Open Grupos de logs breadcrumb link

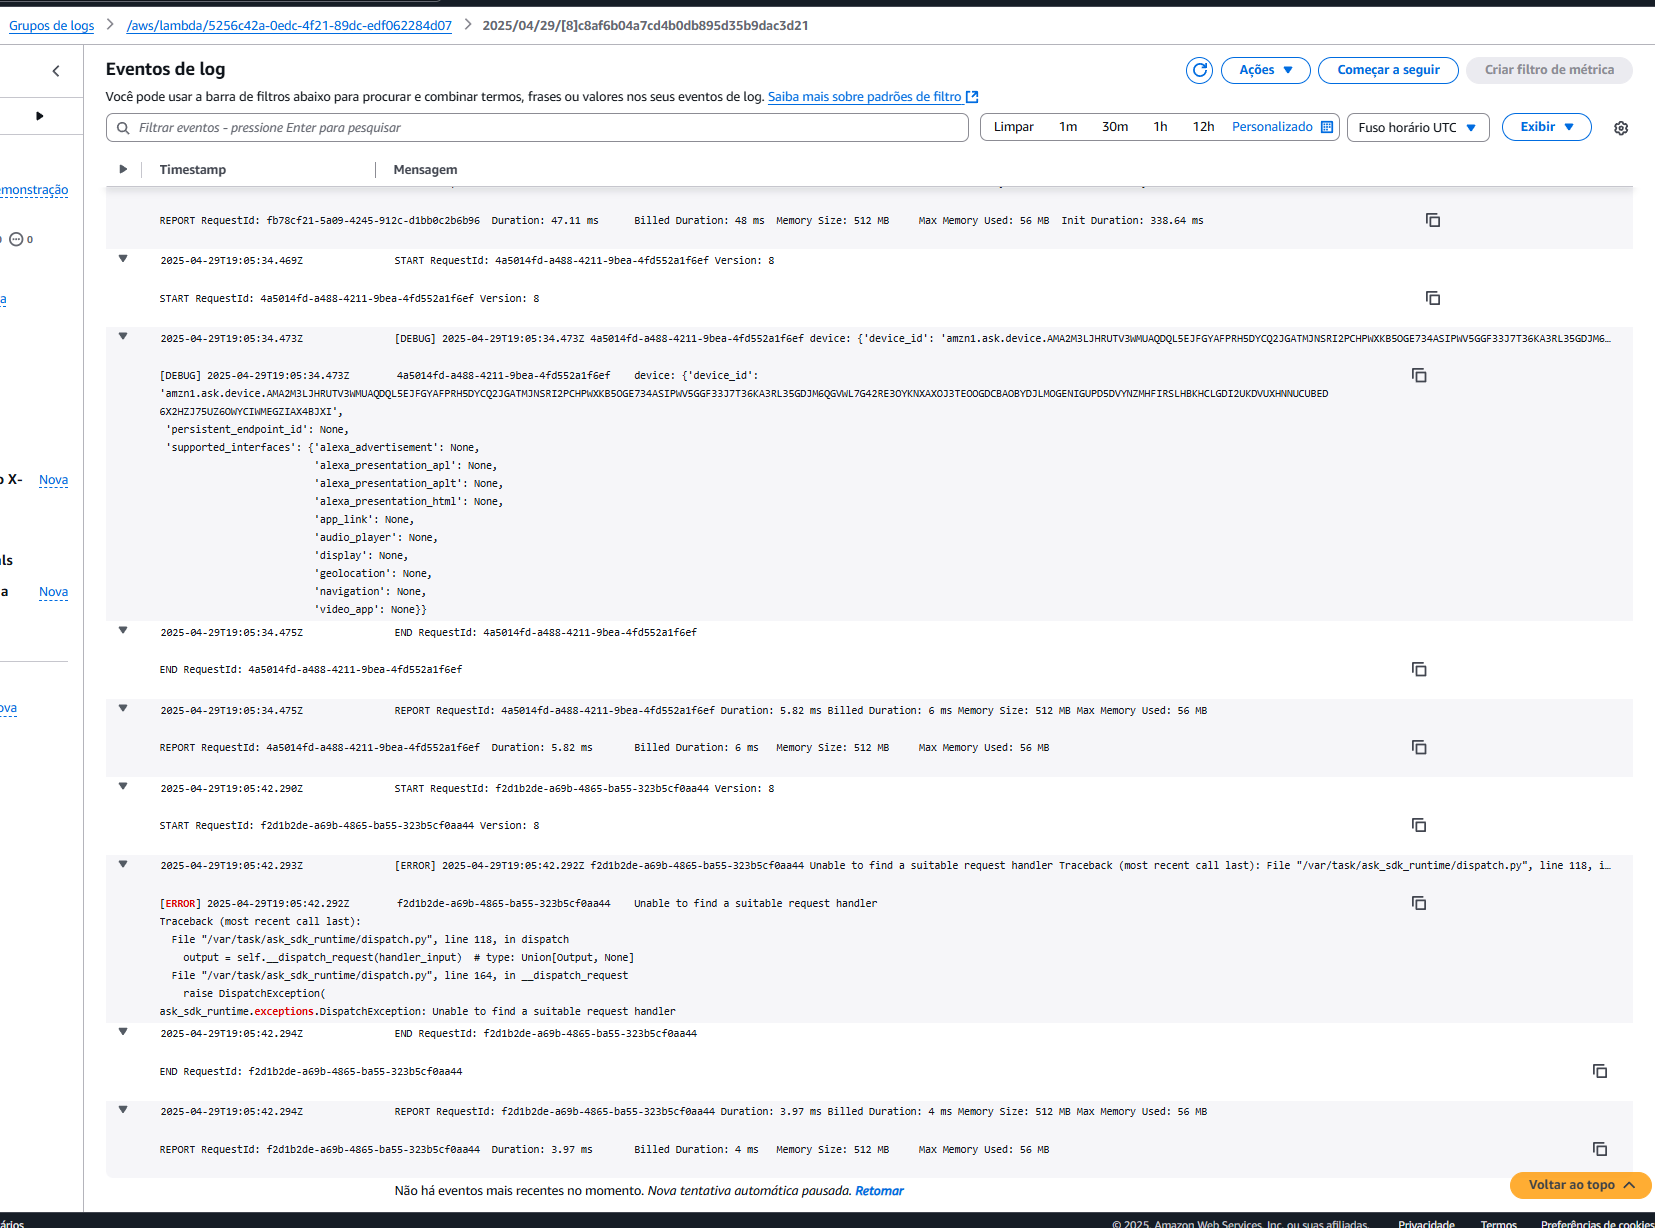coord(51,26)
